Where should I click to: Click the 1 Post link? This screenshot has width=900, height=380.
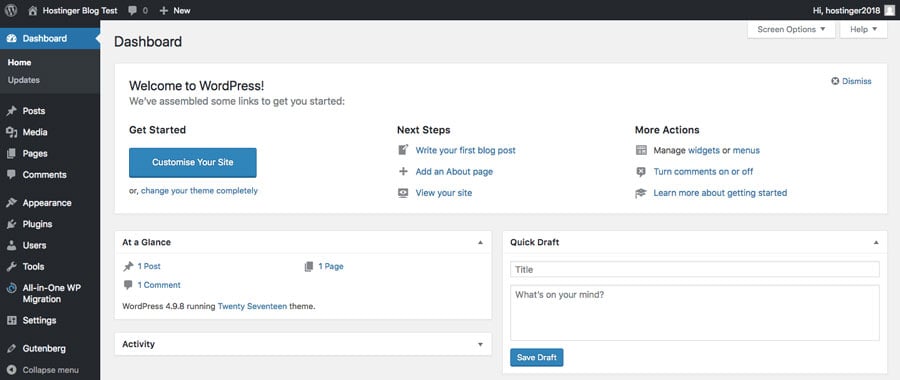149,266
